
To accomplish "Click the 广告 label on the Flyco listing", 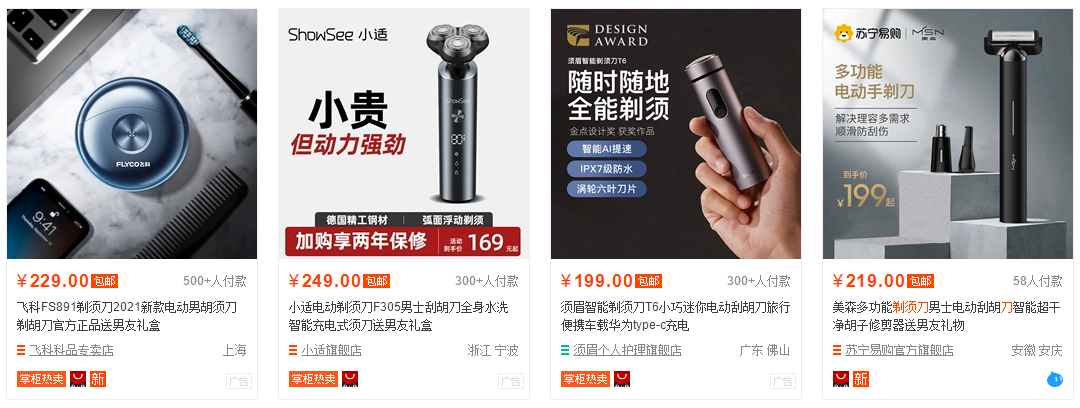I will (x=238, y=380).
